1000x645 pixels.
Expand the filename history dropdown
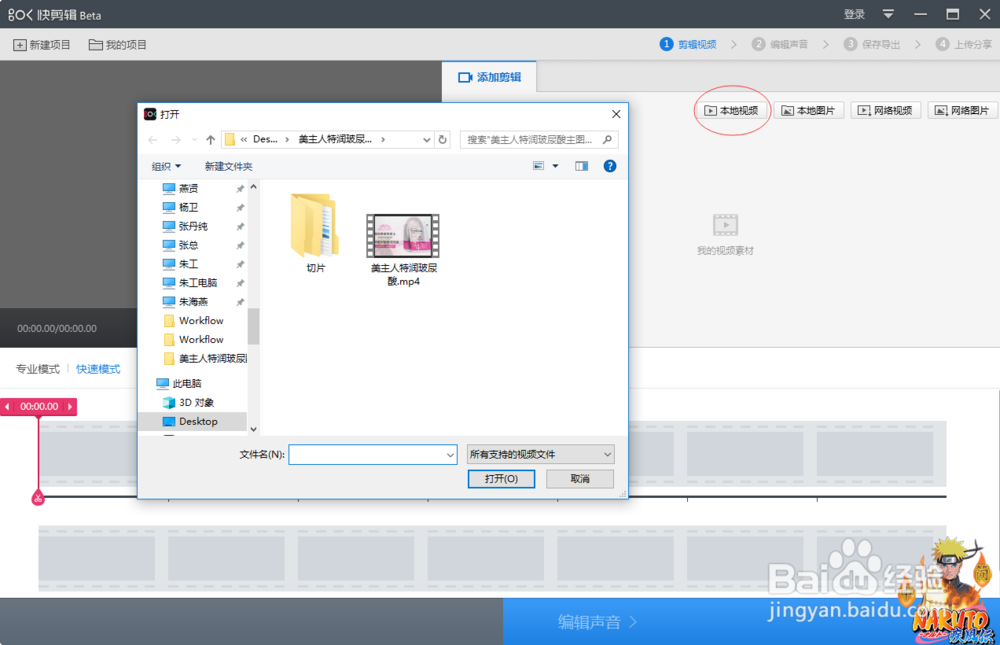coord(450,455)
